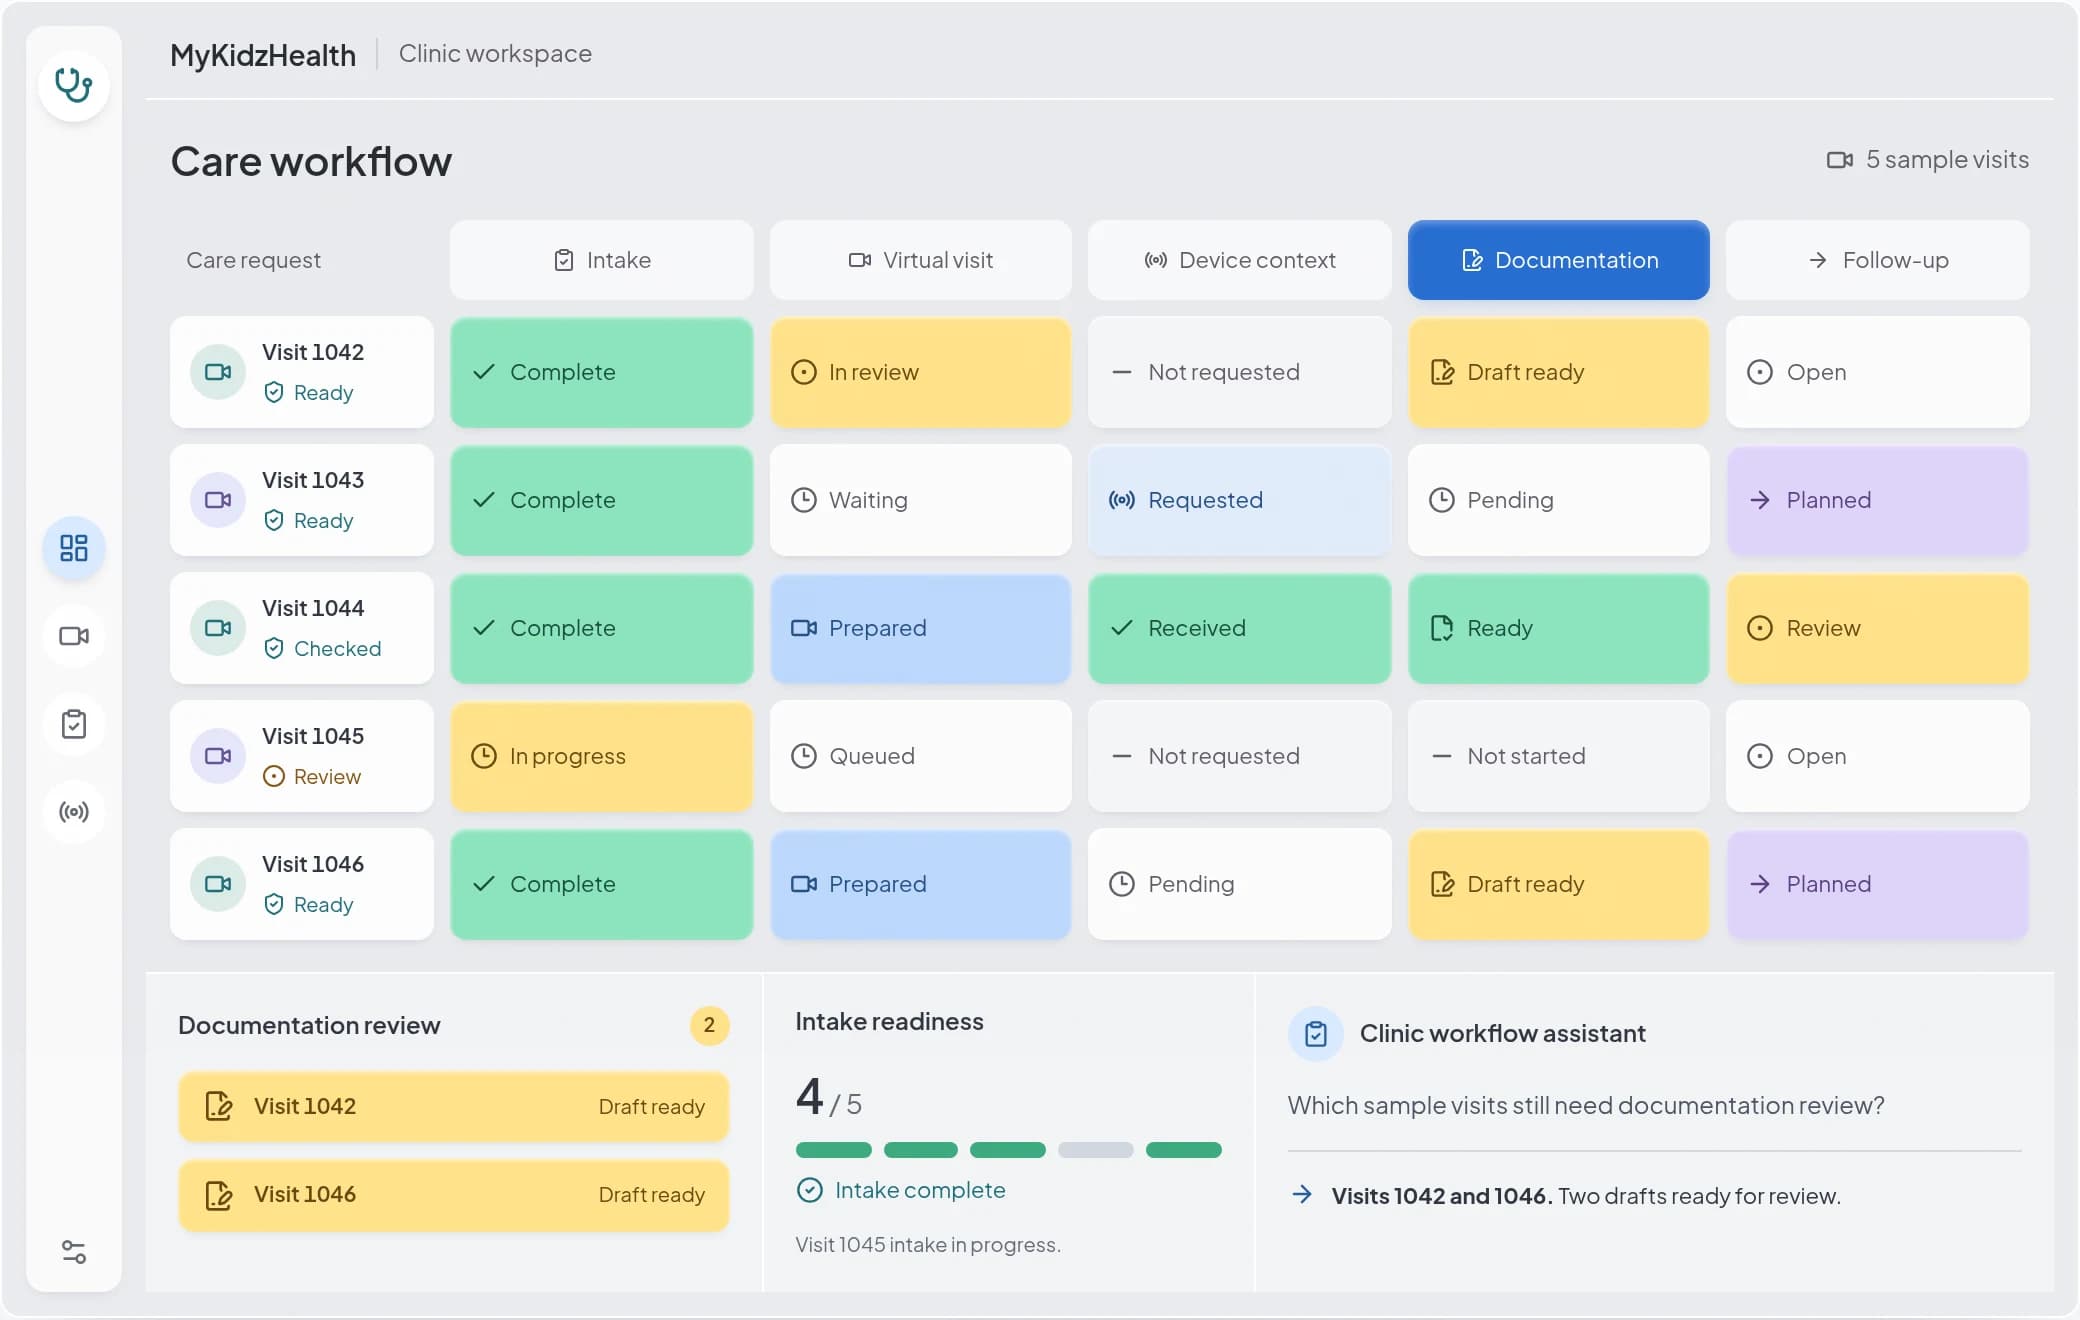
Task: Open the video visits sidebar icon
Action: click(x=74, y=636)
